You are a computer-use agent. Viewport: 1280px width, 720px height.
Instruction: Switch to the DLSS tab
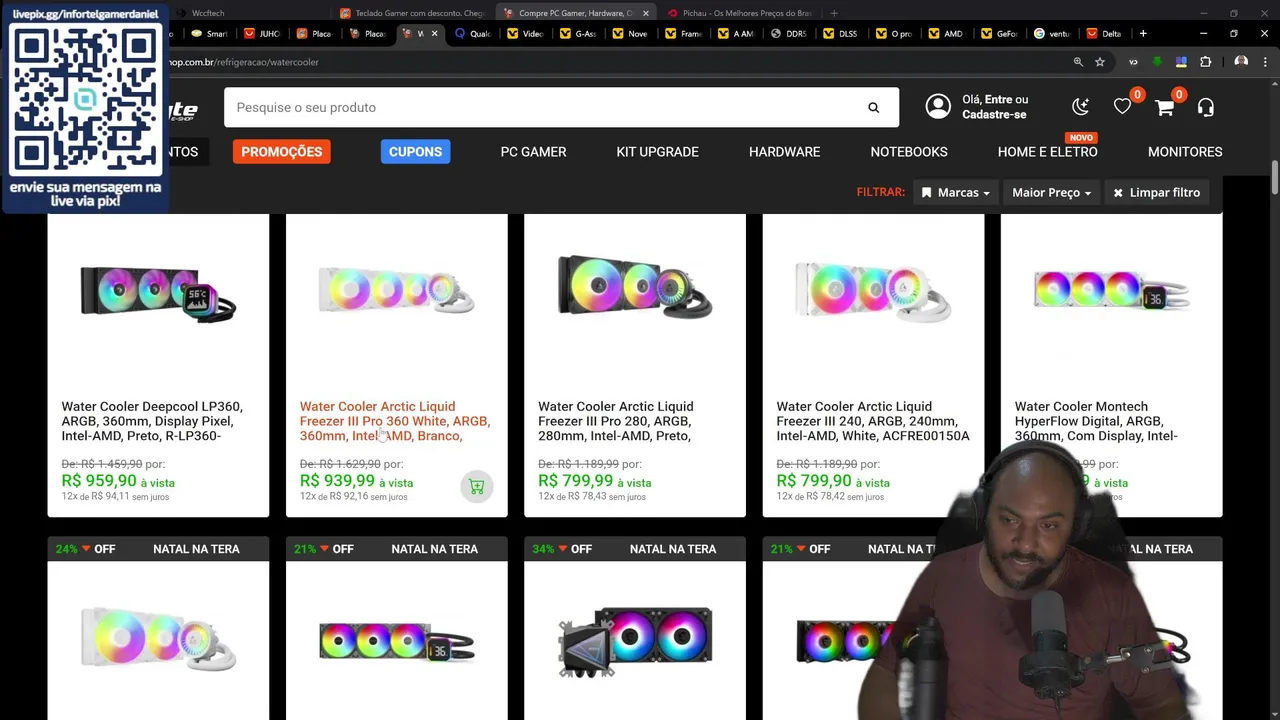click(841, 33)
